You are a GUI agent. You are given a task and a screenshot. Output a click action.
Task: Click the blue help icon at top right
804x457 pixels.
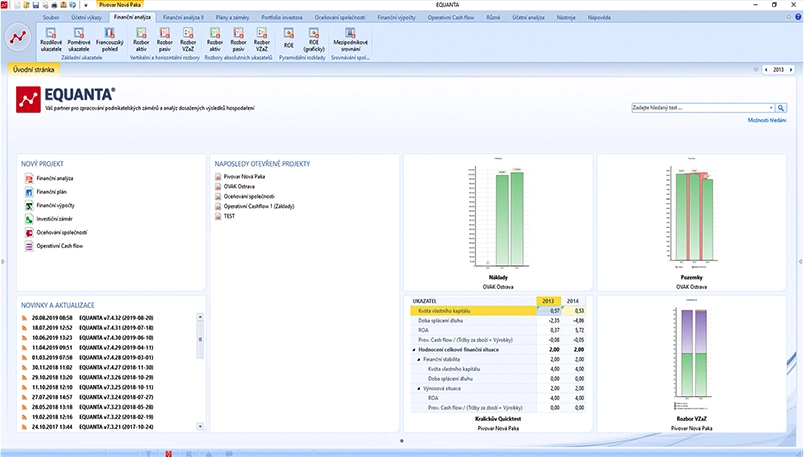point(798,17)
